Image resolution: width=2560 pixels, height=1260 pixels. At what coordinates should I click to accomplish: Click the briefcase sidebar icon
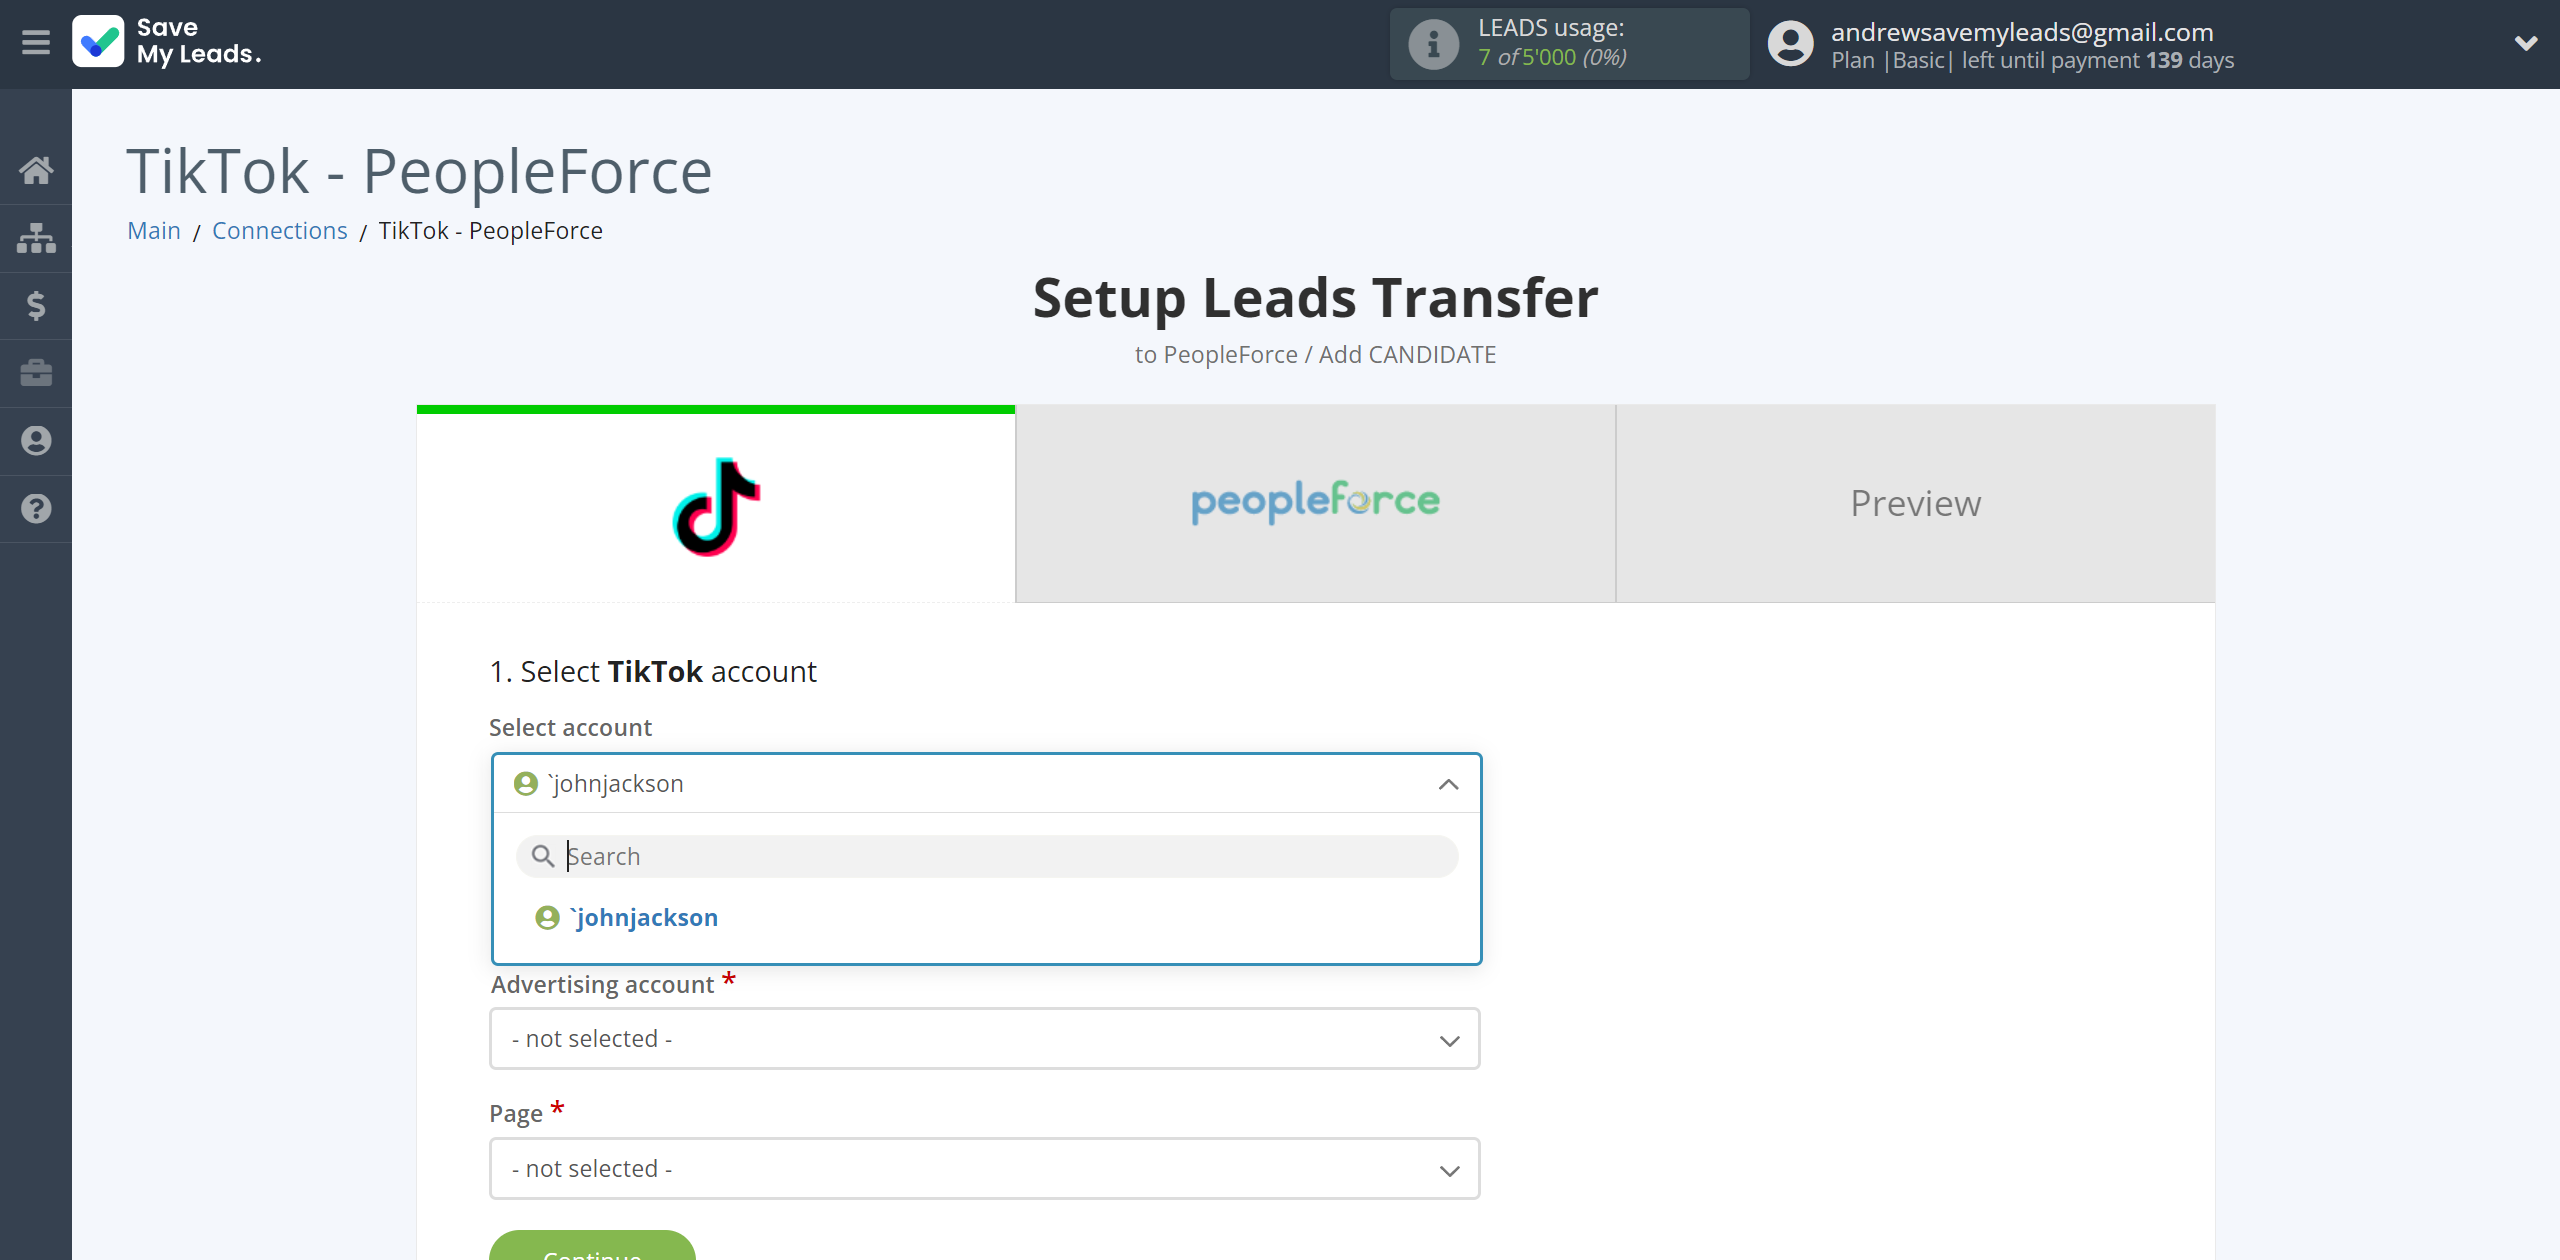36,370
